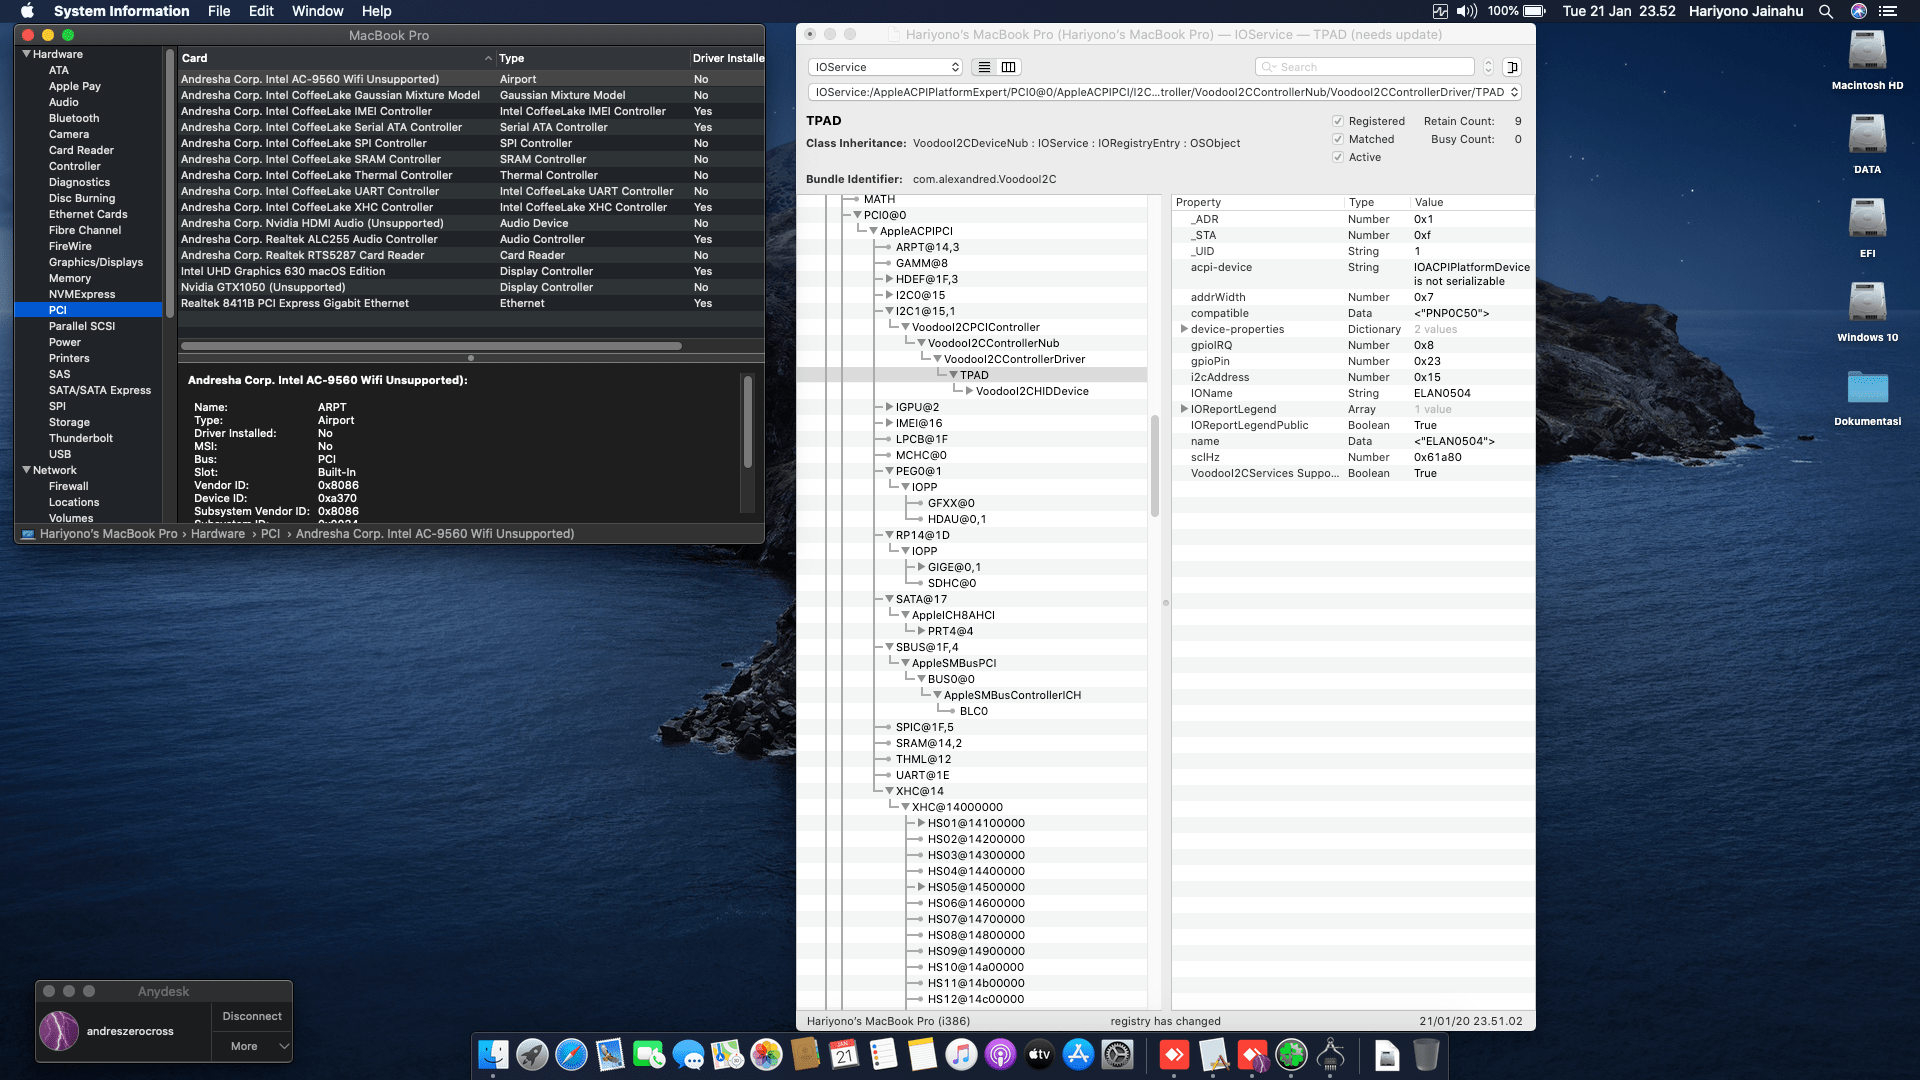Select the Realtek ALC255 Audio Controller row
The width and height of the screenshot is (1920, 1080).
coord(471,239)
